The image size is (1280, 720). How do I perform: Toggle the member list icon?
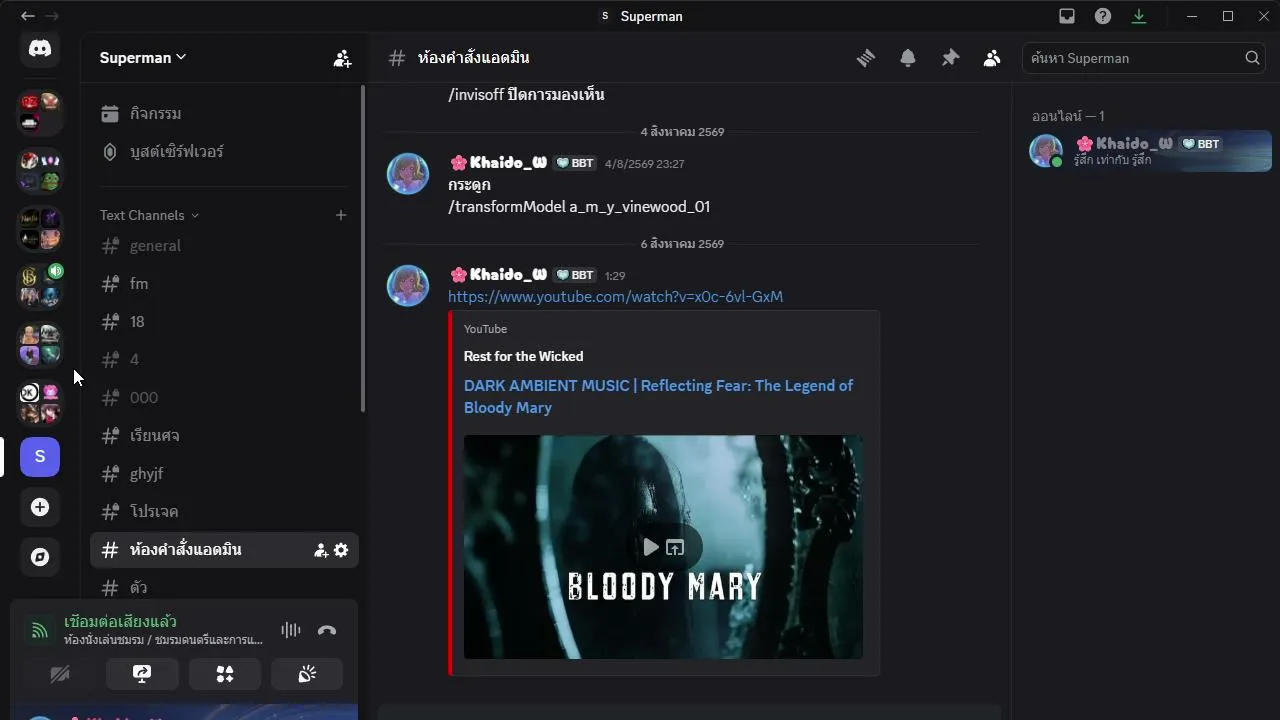[x=992, y=58]
